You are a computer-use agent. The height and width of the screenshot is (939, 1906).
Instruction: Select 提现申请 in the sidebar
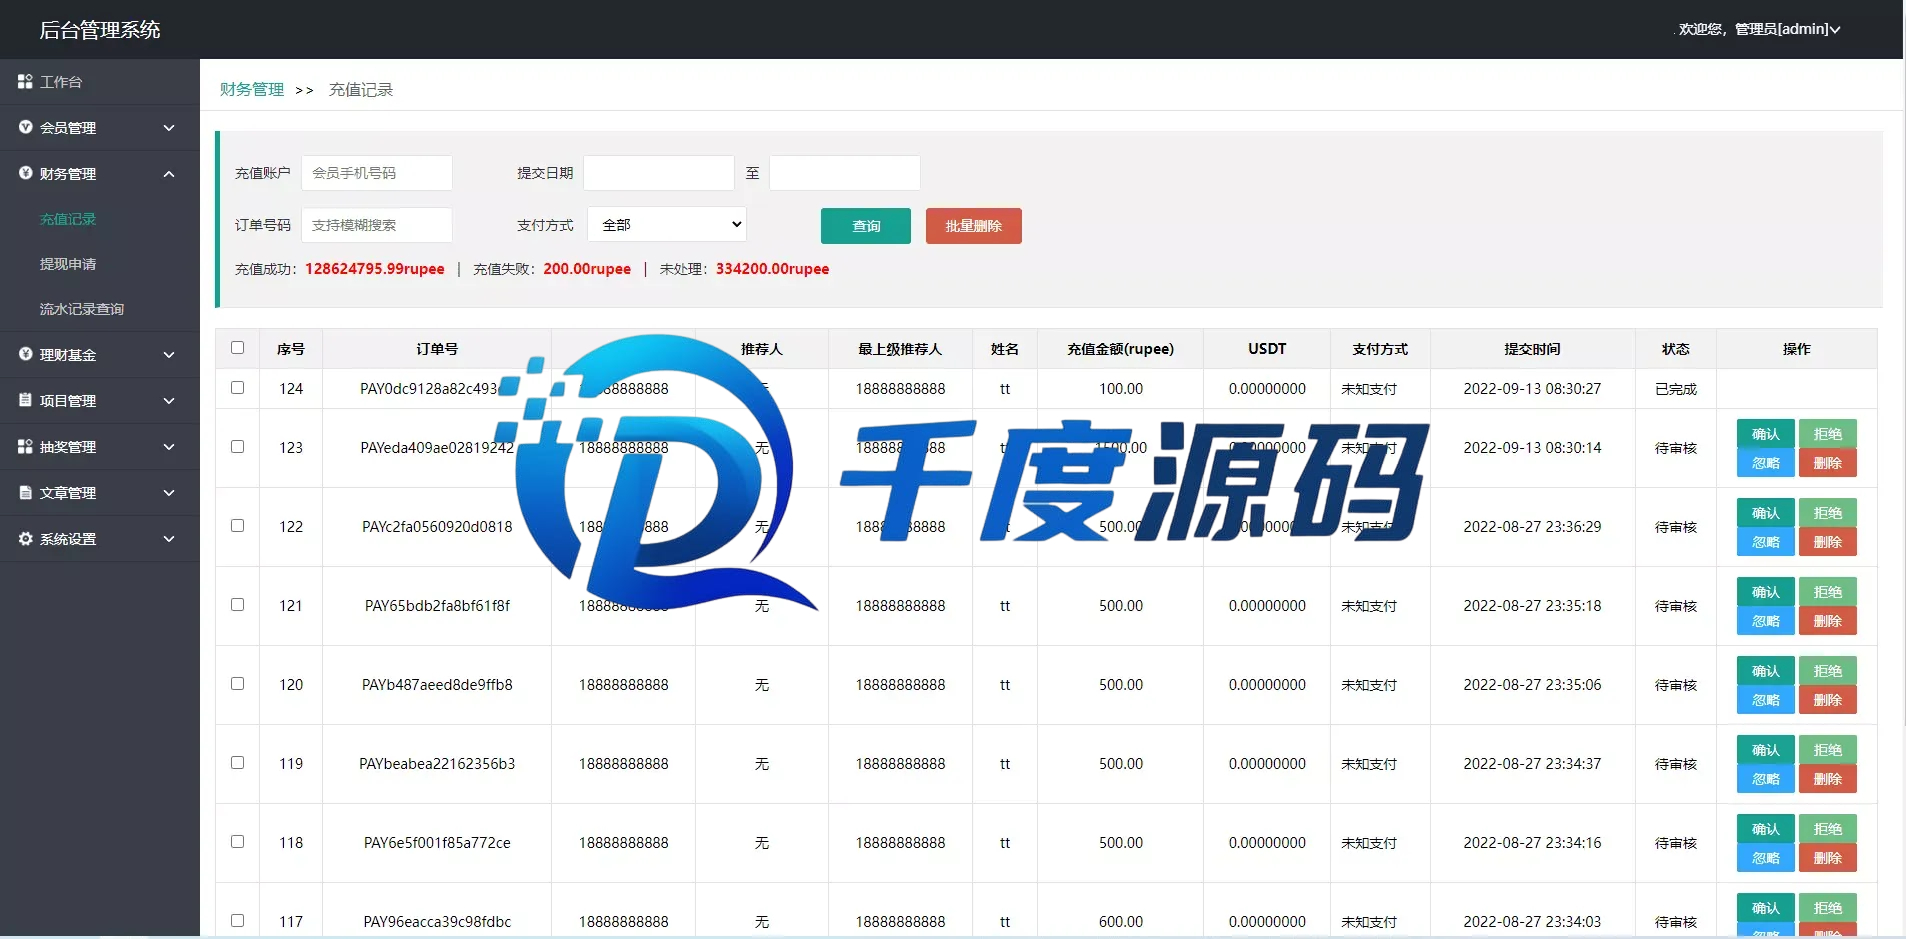pos(68,264)
